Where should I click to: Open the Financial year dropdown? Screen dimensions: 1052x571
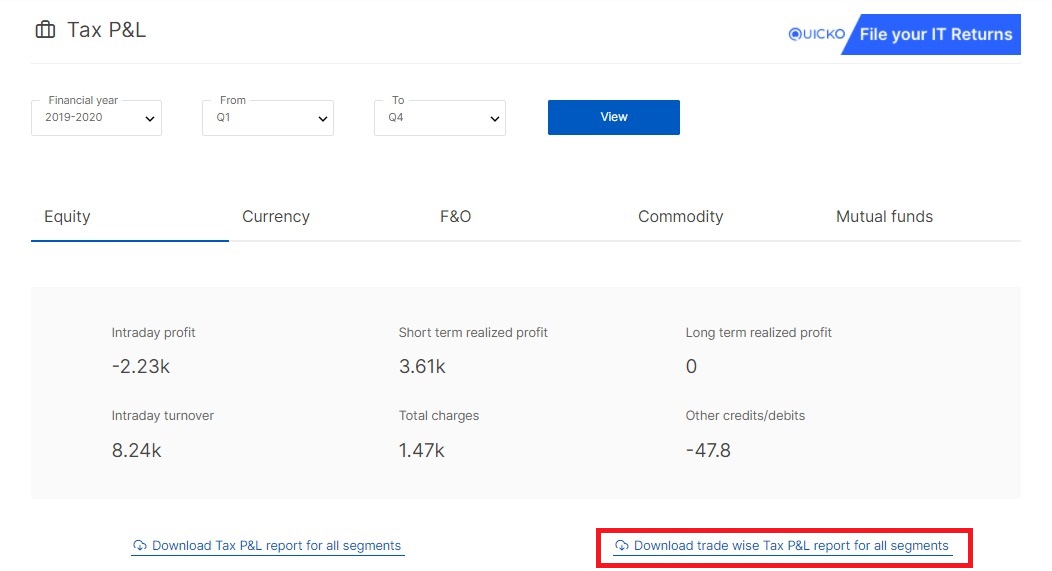97,117
